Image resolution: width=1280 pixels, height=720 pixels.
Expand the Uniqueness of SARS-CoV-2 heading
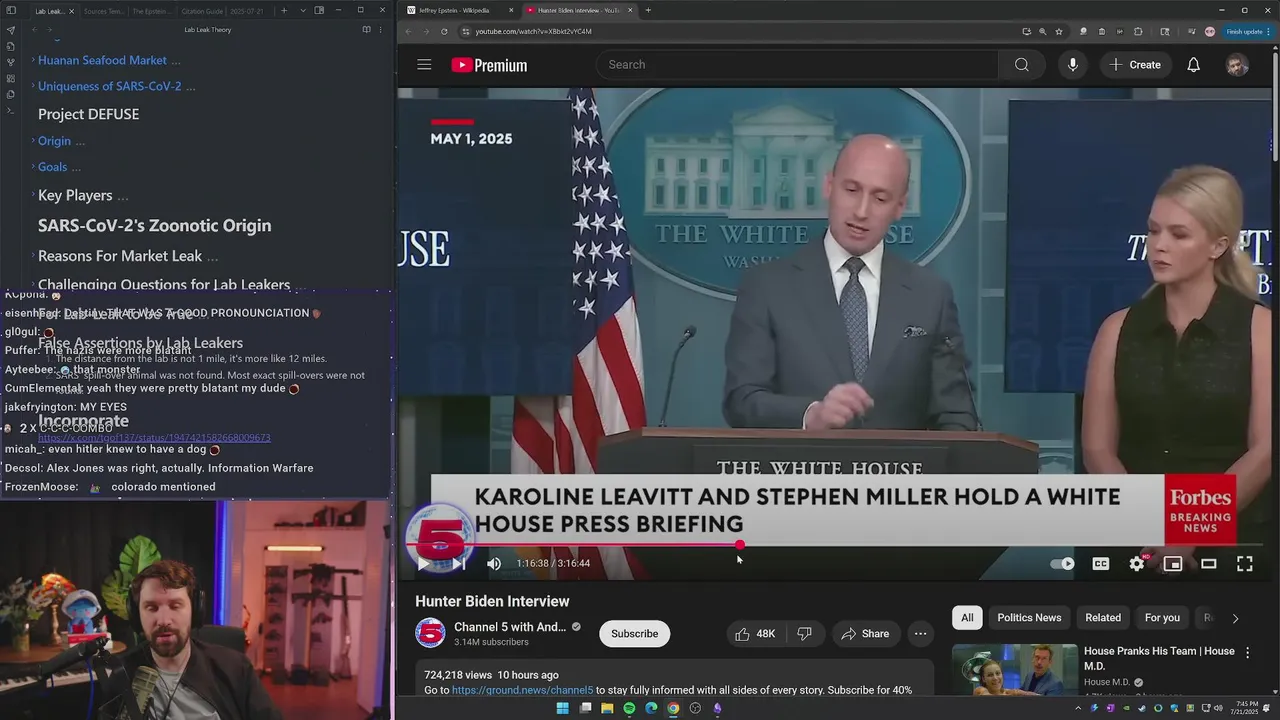tap(33, 85)
